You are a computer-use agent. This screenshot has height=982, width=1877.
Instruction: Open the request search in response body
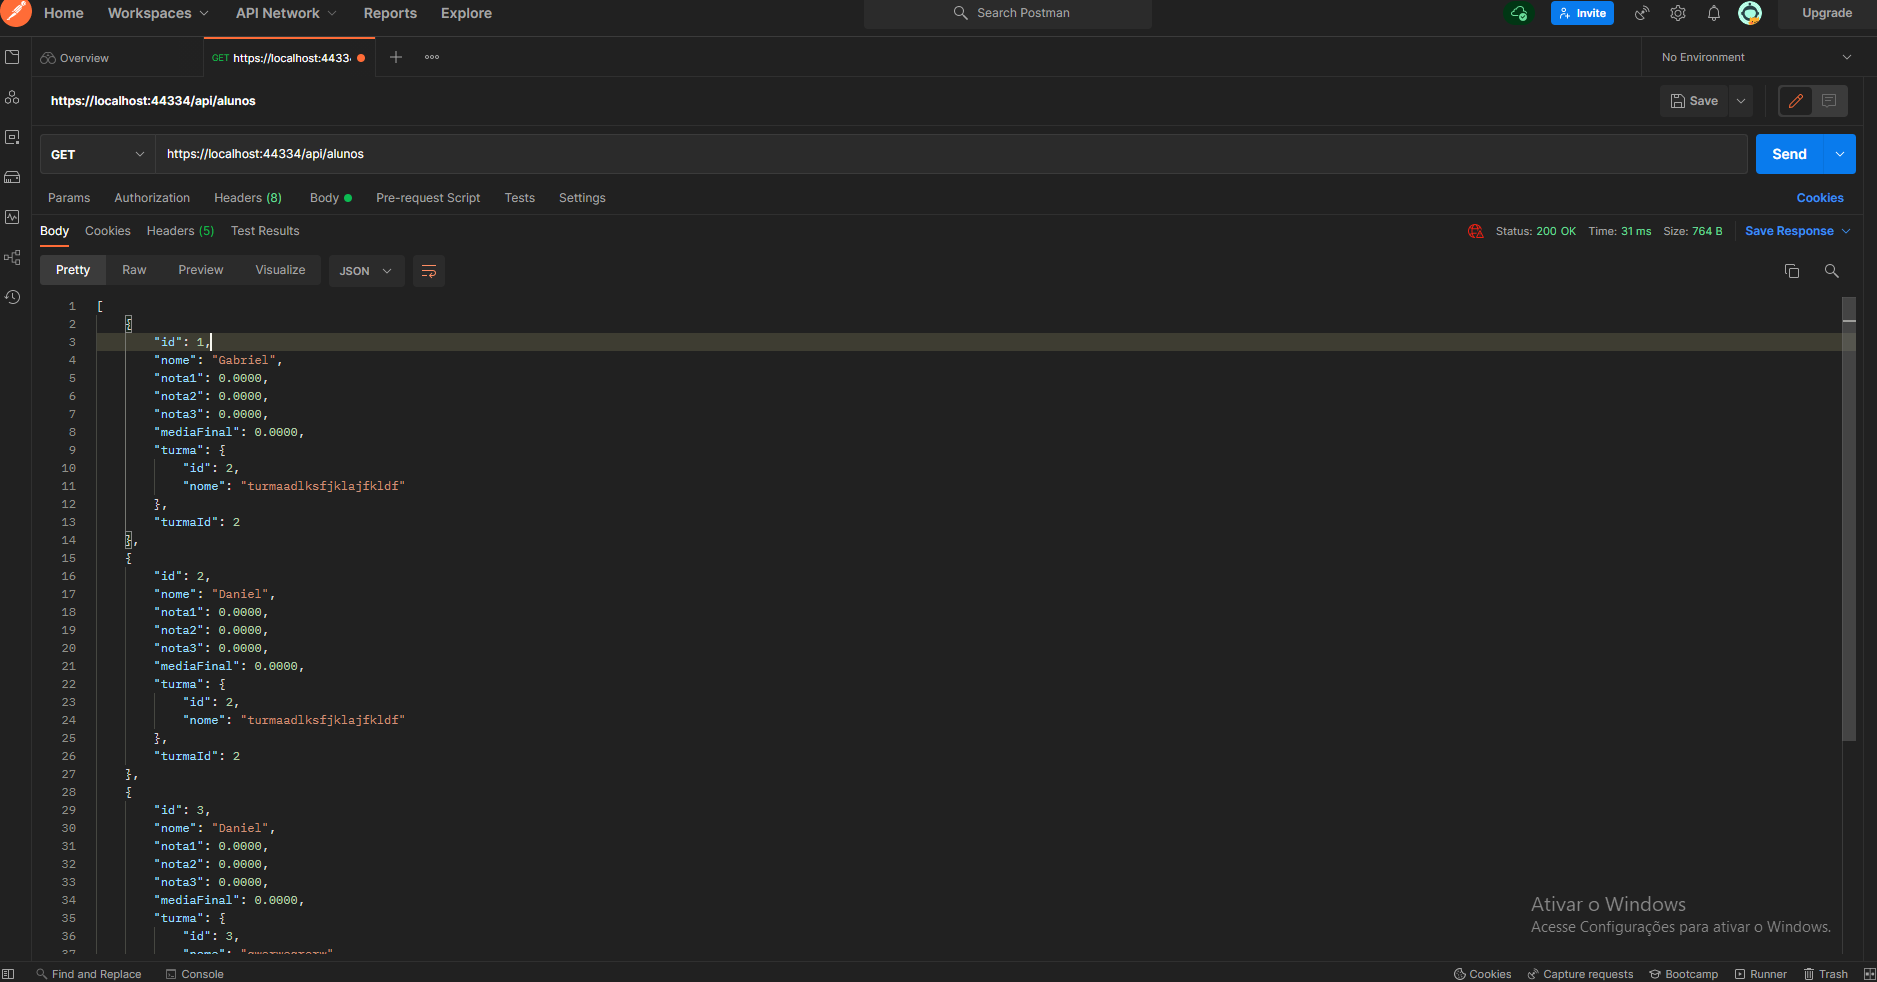pyautogui.click(x=1832, y=270)
